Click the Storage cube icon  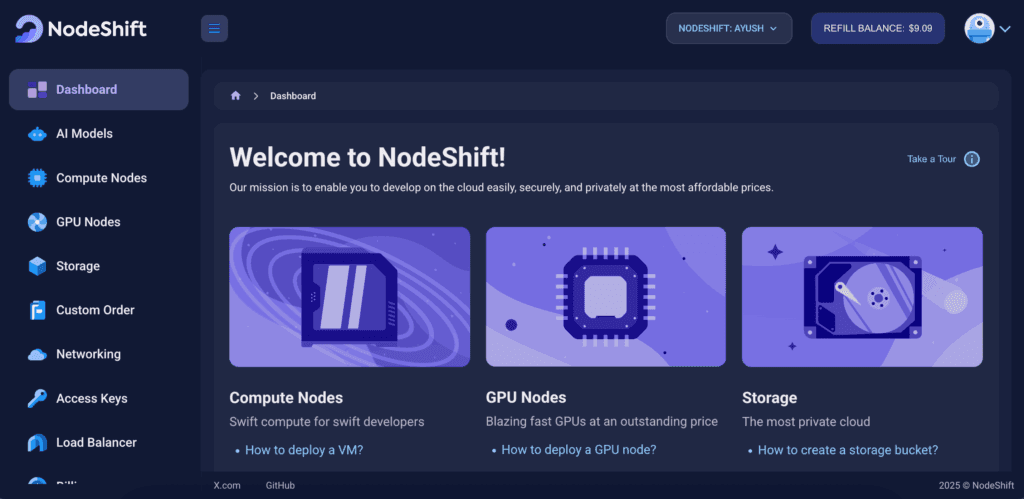(37, 266)
